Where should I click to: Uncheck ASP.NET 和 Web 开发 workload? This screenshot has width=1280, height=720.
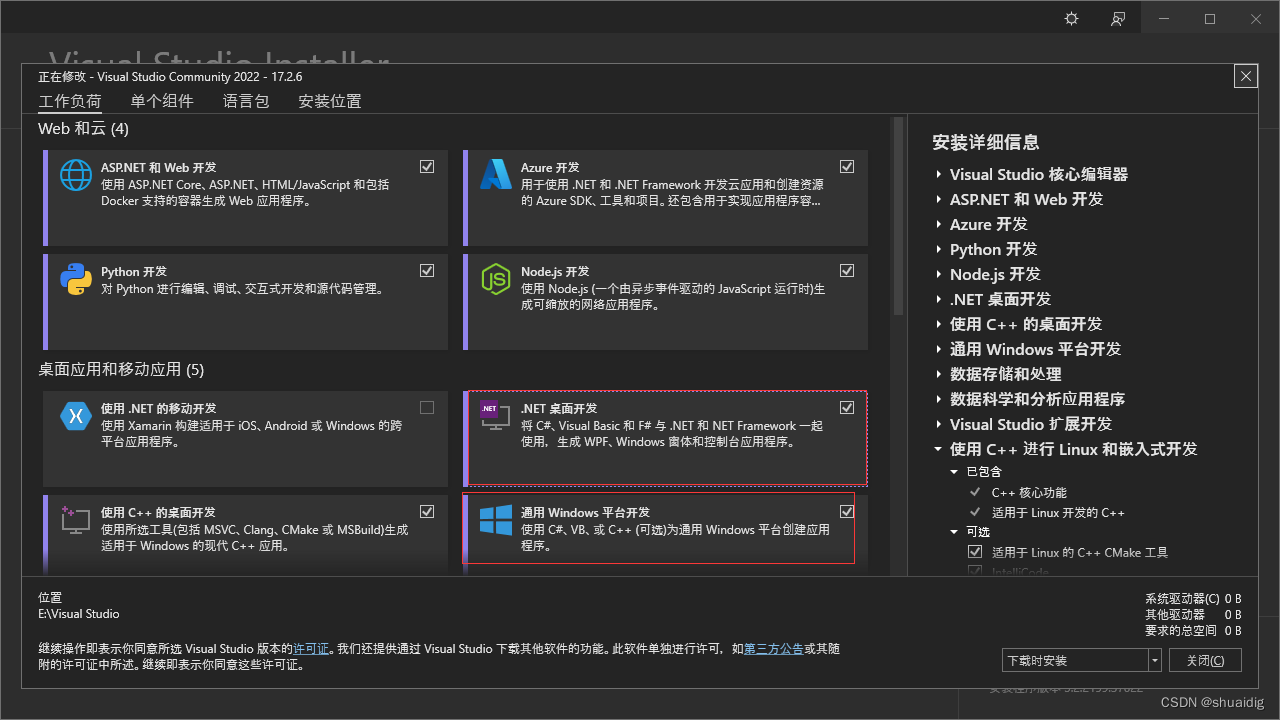[427, 166]
